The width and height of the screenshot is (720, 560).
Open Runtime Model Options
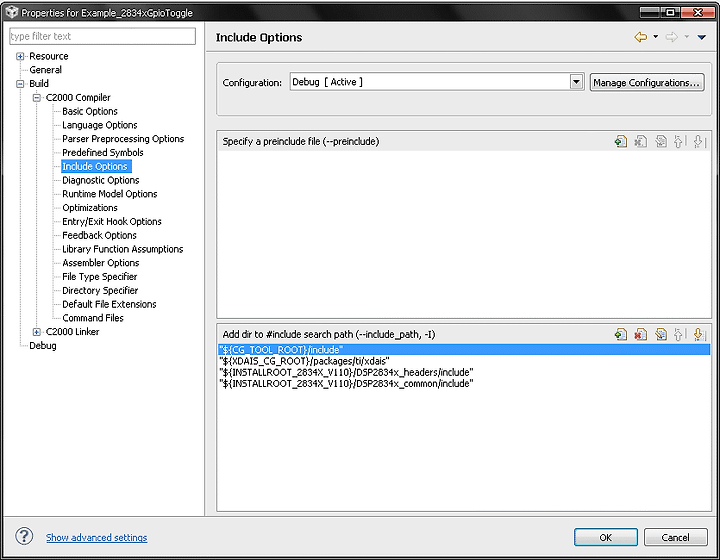tap(110, 194)
